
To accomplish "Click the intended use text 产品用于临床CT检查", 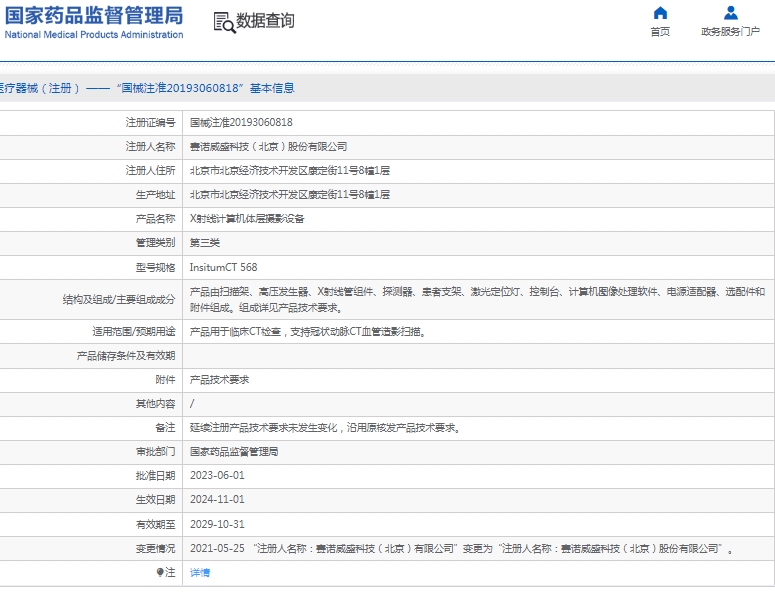I will tap(308, 332).
